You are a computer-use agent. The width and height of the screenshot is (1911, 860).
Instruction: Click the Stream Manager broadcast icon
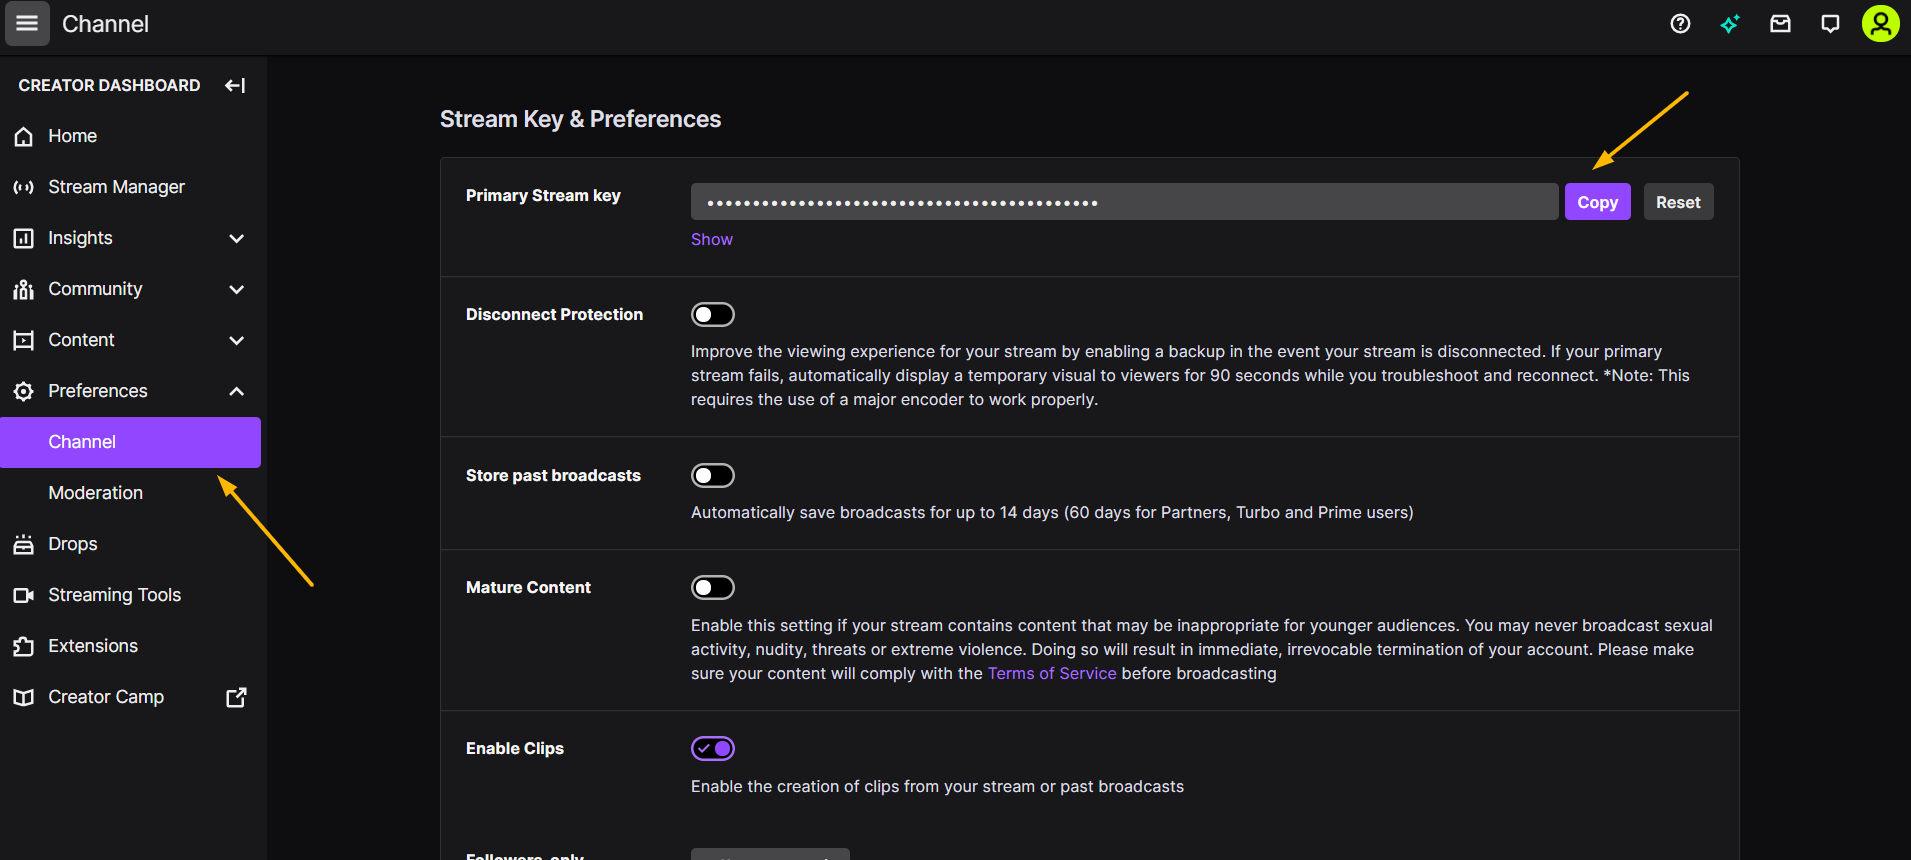[23, 187]
